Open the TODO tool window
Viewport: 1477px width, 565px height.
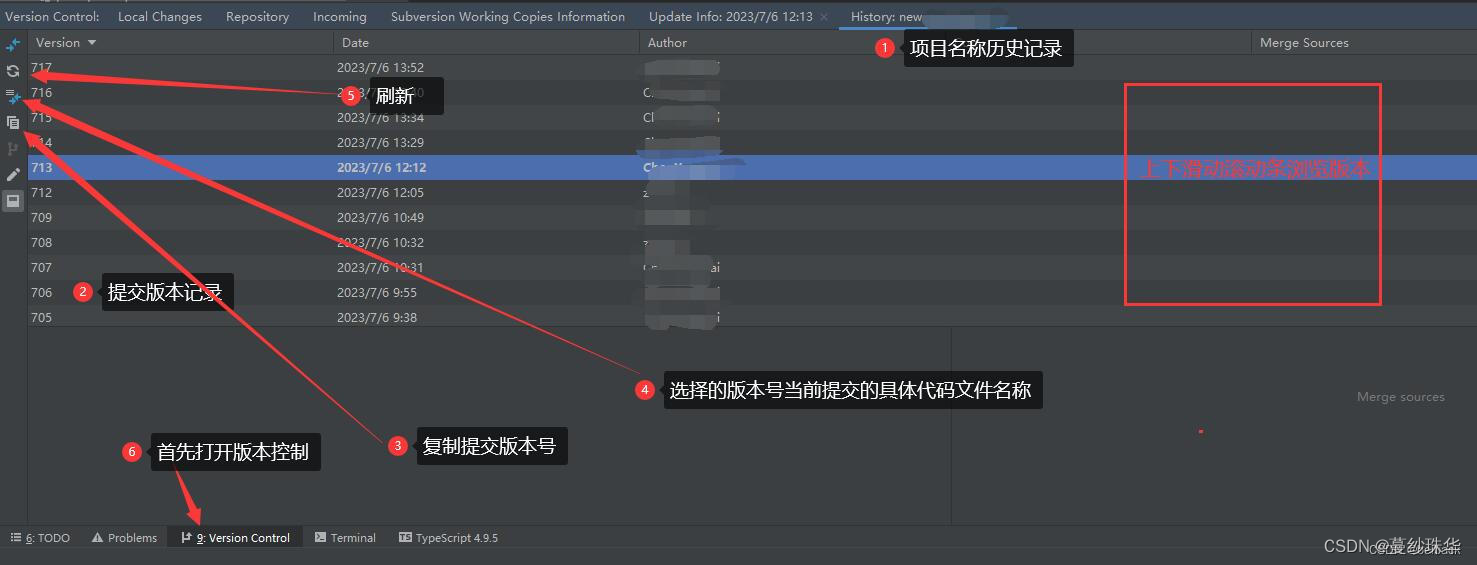[40, 537]
